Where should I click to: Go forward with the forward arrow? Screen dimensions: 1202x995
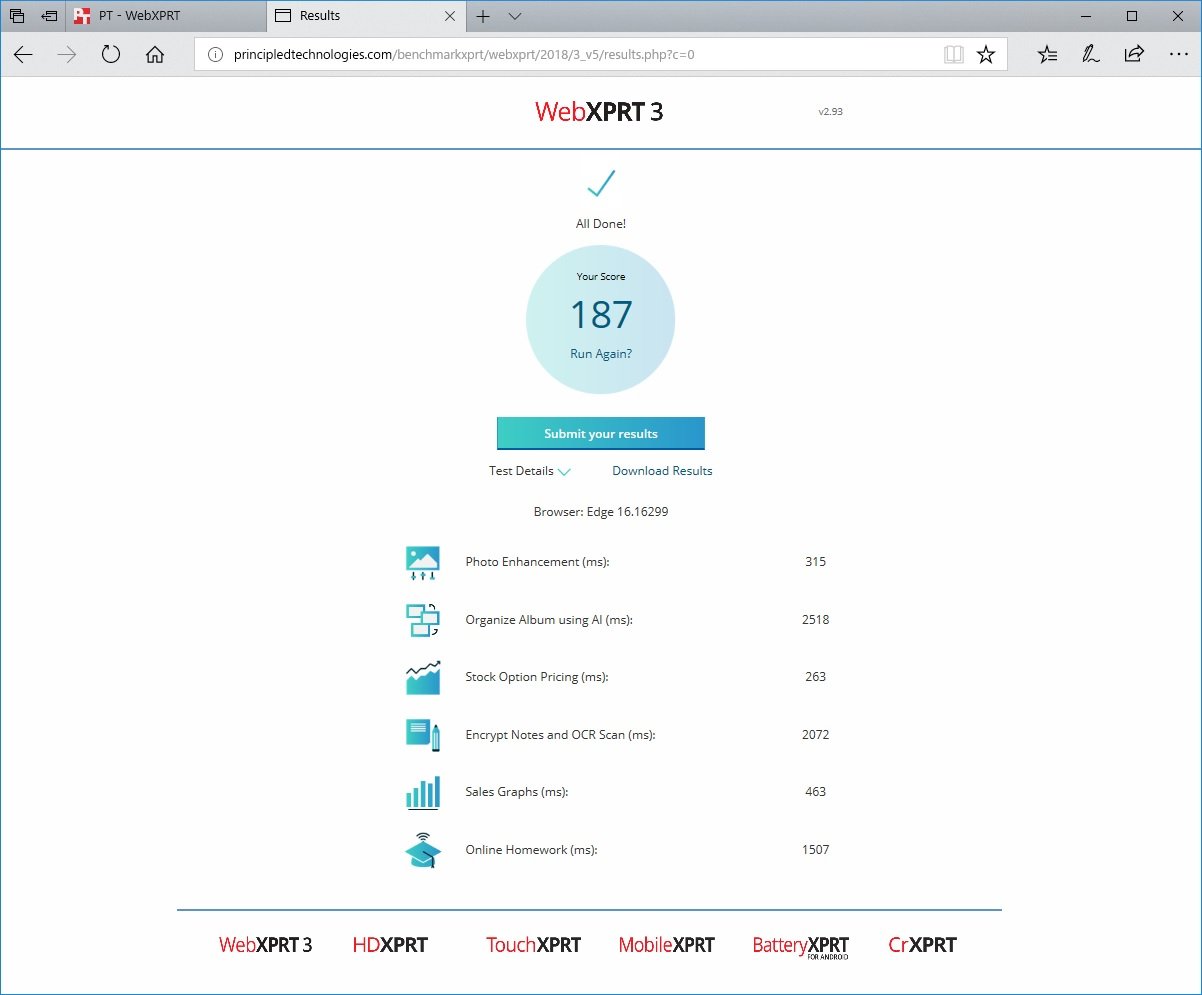click(67, 55)
